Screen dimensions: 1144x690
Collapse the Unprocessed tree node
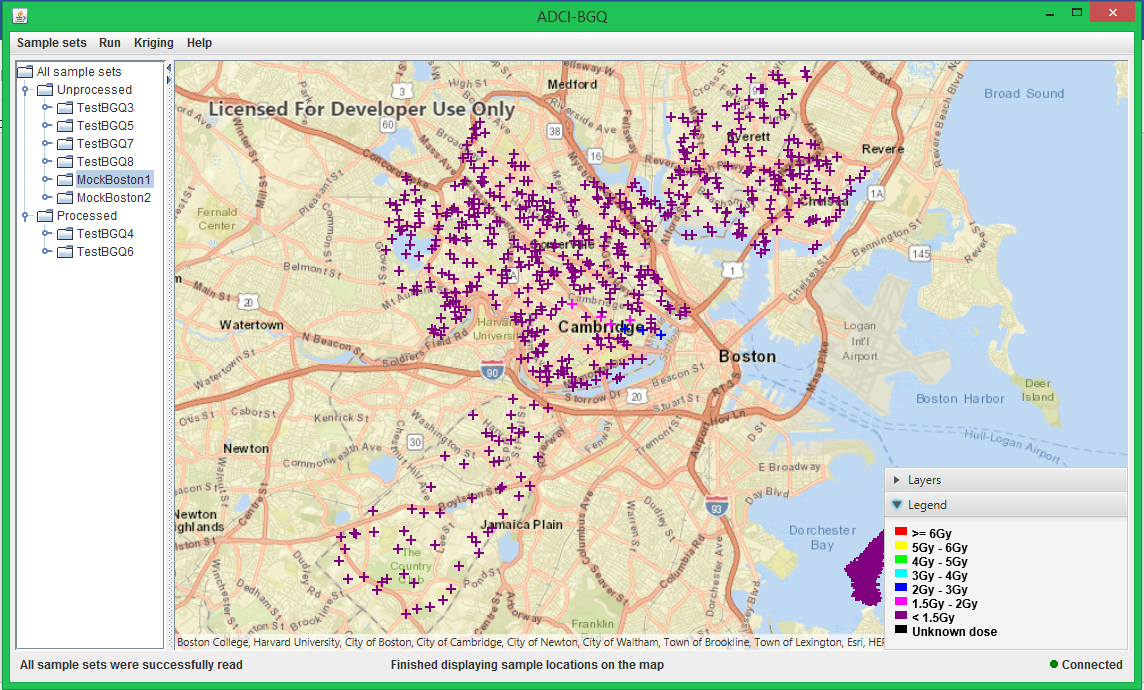point(26,90)
